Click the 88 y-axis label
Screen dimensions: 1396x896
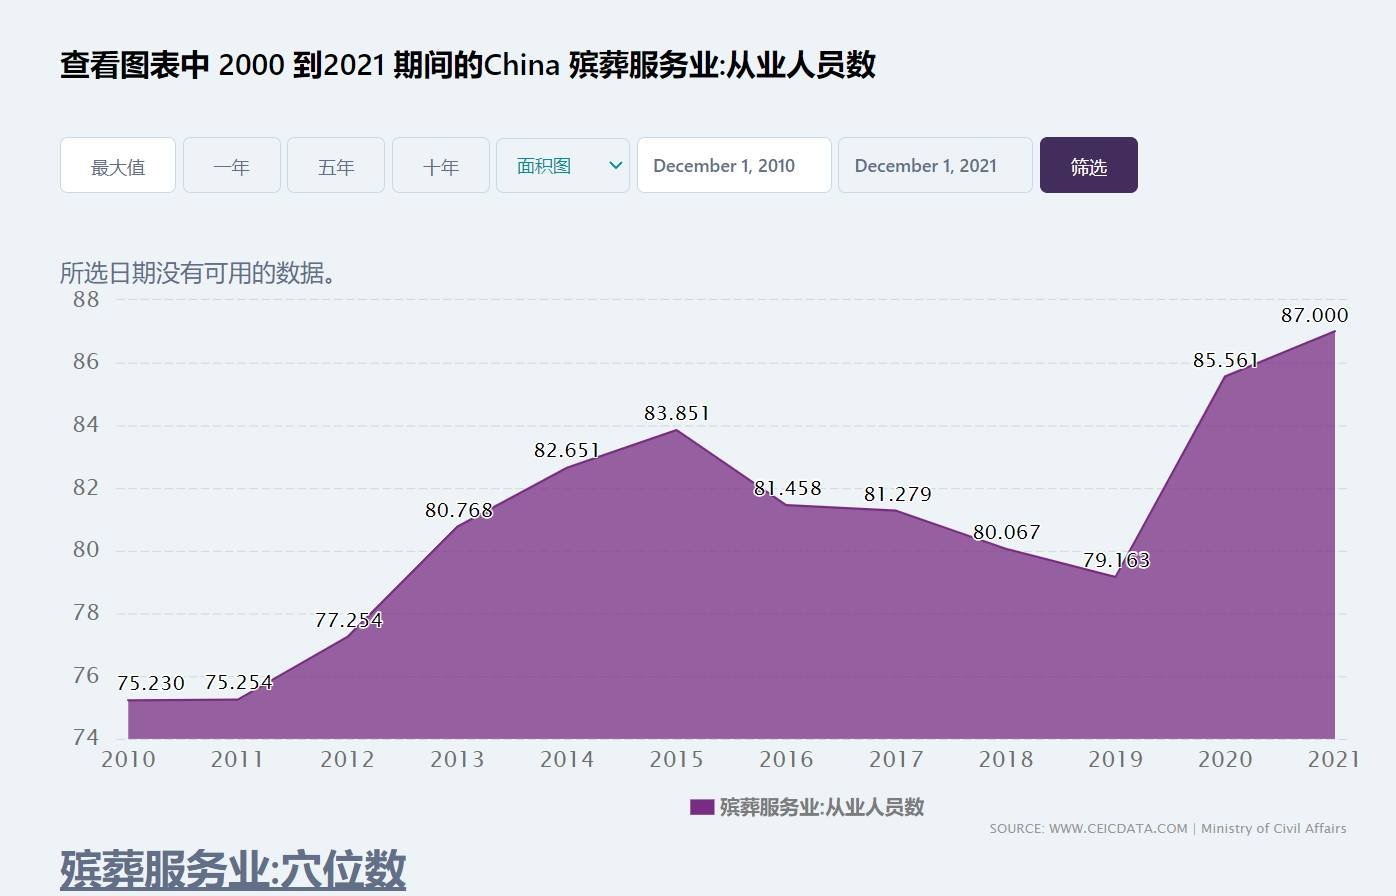[x=86, y=299]
